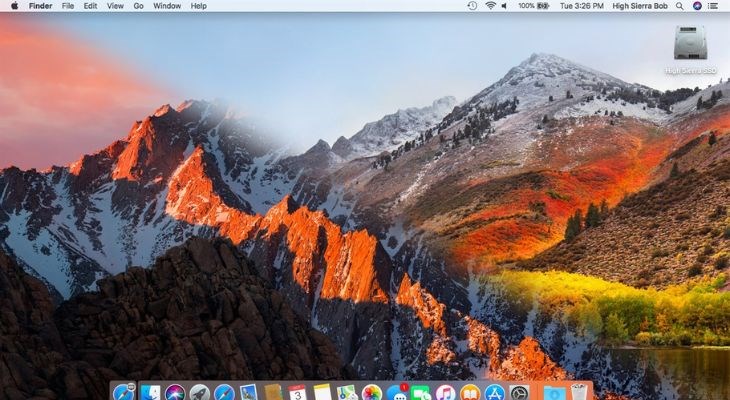Open Maps icon in Dock
Viewport: 730px width, 400px height.
point(347,392)
